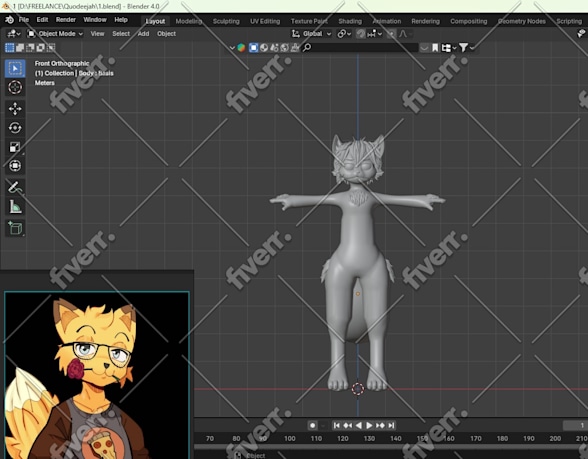588x459 pixels.
Task: Select the Rotate tool
Action: point(15,128)
